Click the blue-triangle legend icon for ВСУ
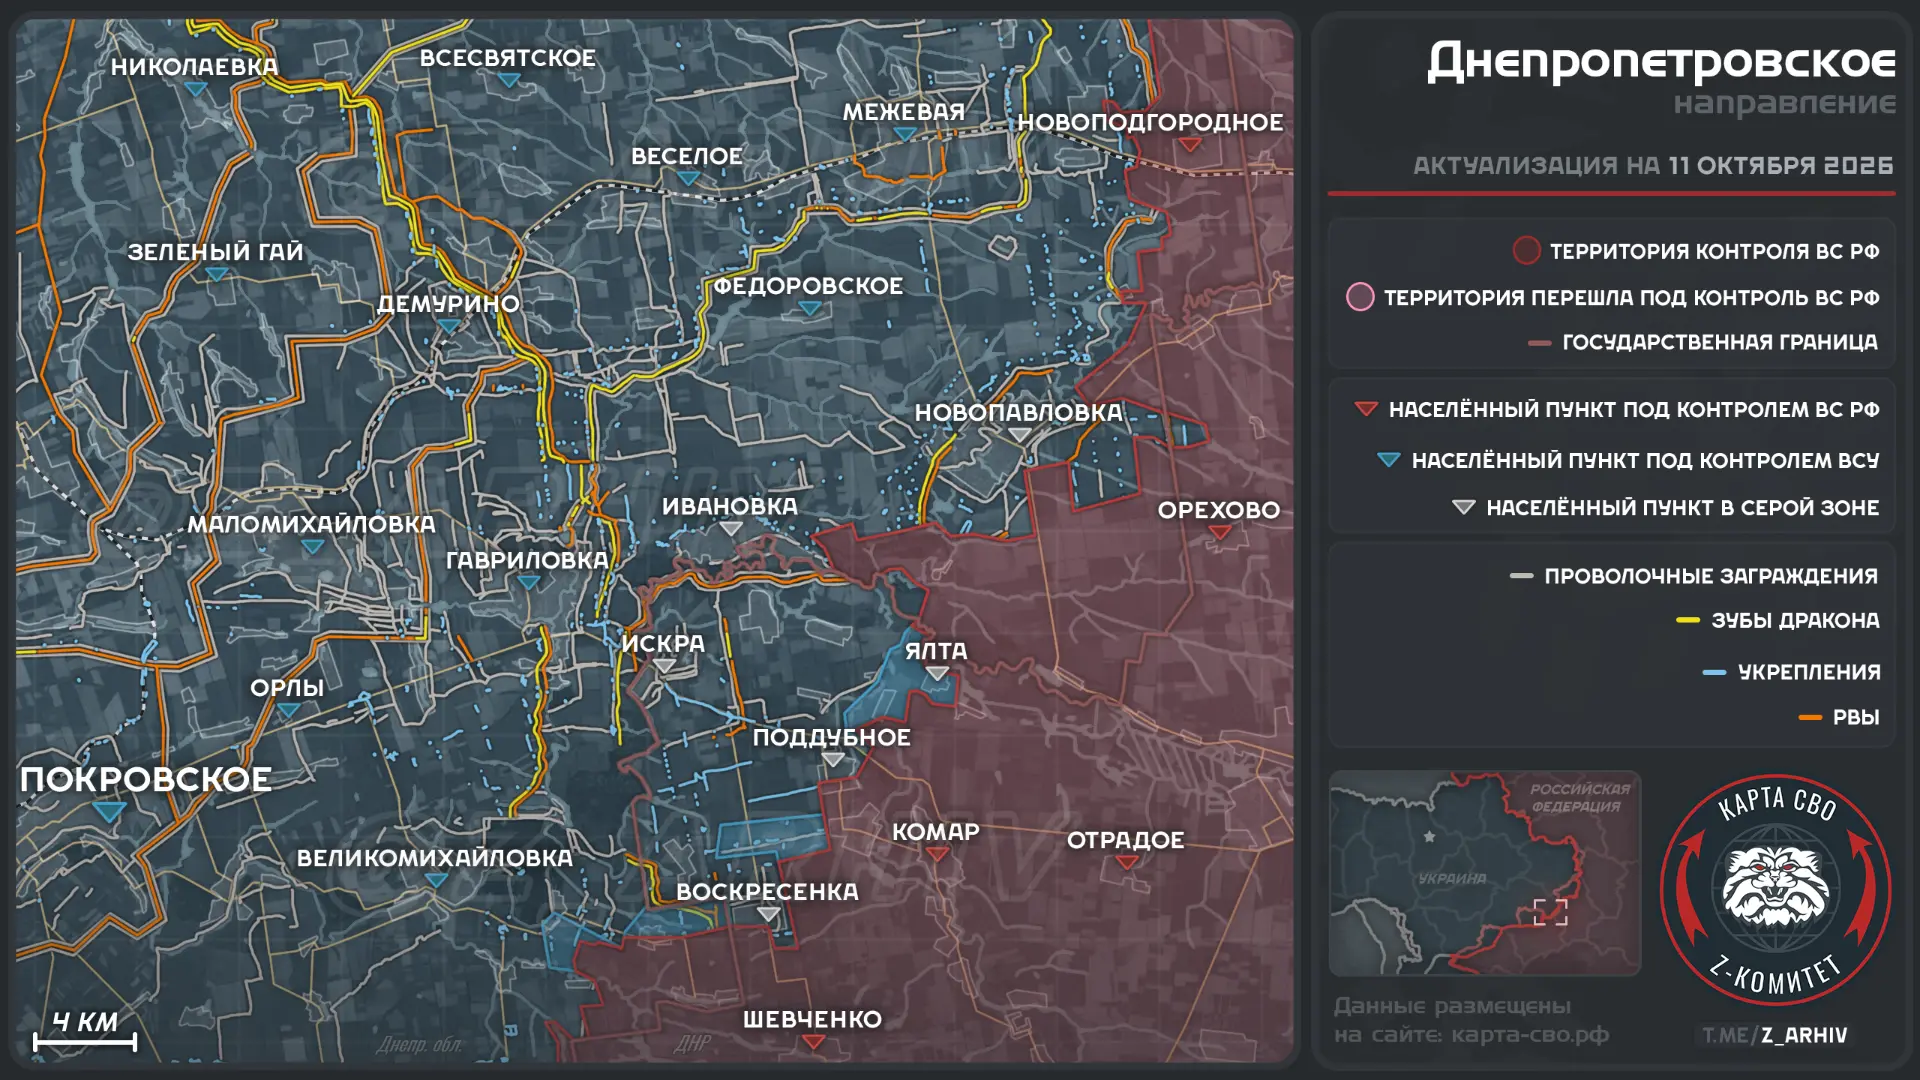1920x1080 pixels. [1388, 460]
